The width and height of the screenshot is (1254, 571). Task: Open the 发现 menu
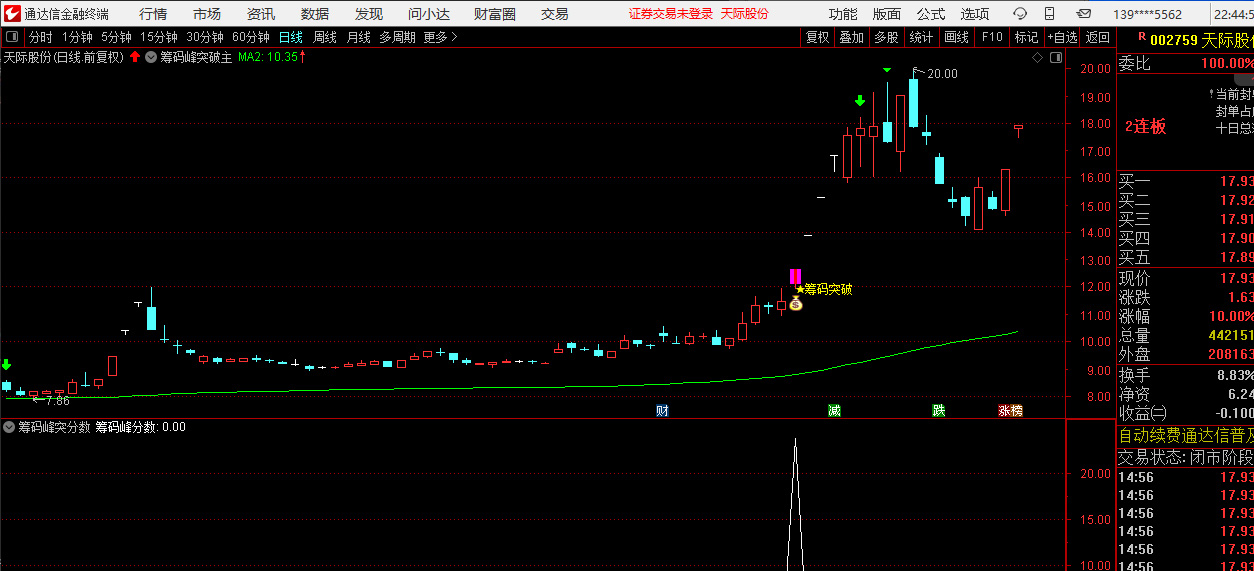(369, 14)
